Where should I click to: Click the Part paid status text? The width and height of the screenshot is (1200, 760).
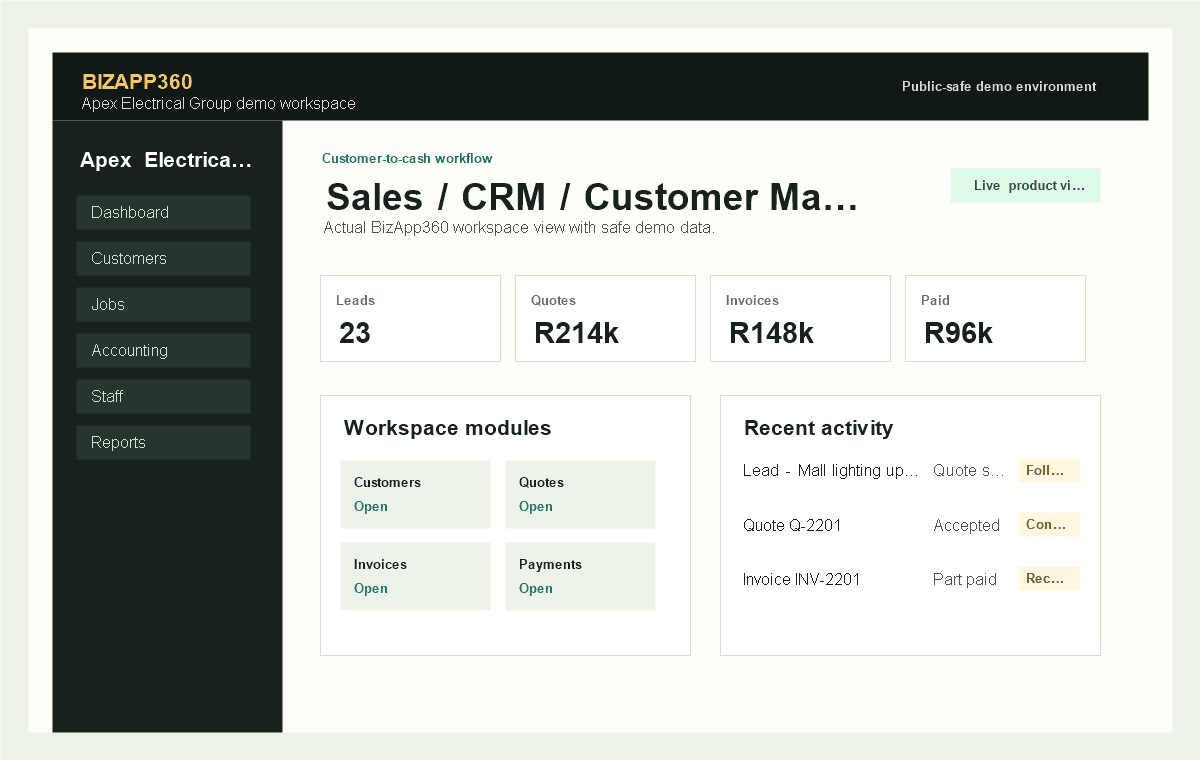pyautogui.click(x=964, y=579)
